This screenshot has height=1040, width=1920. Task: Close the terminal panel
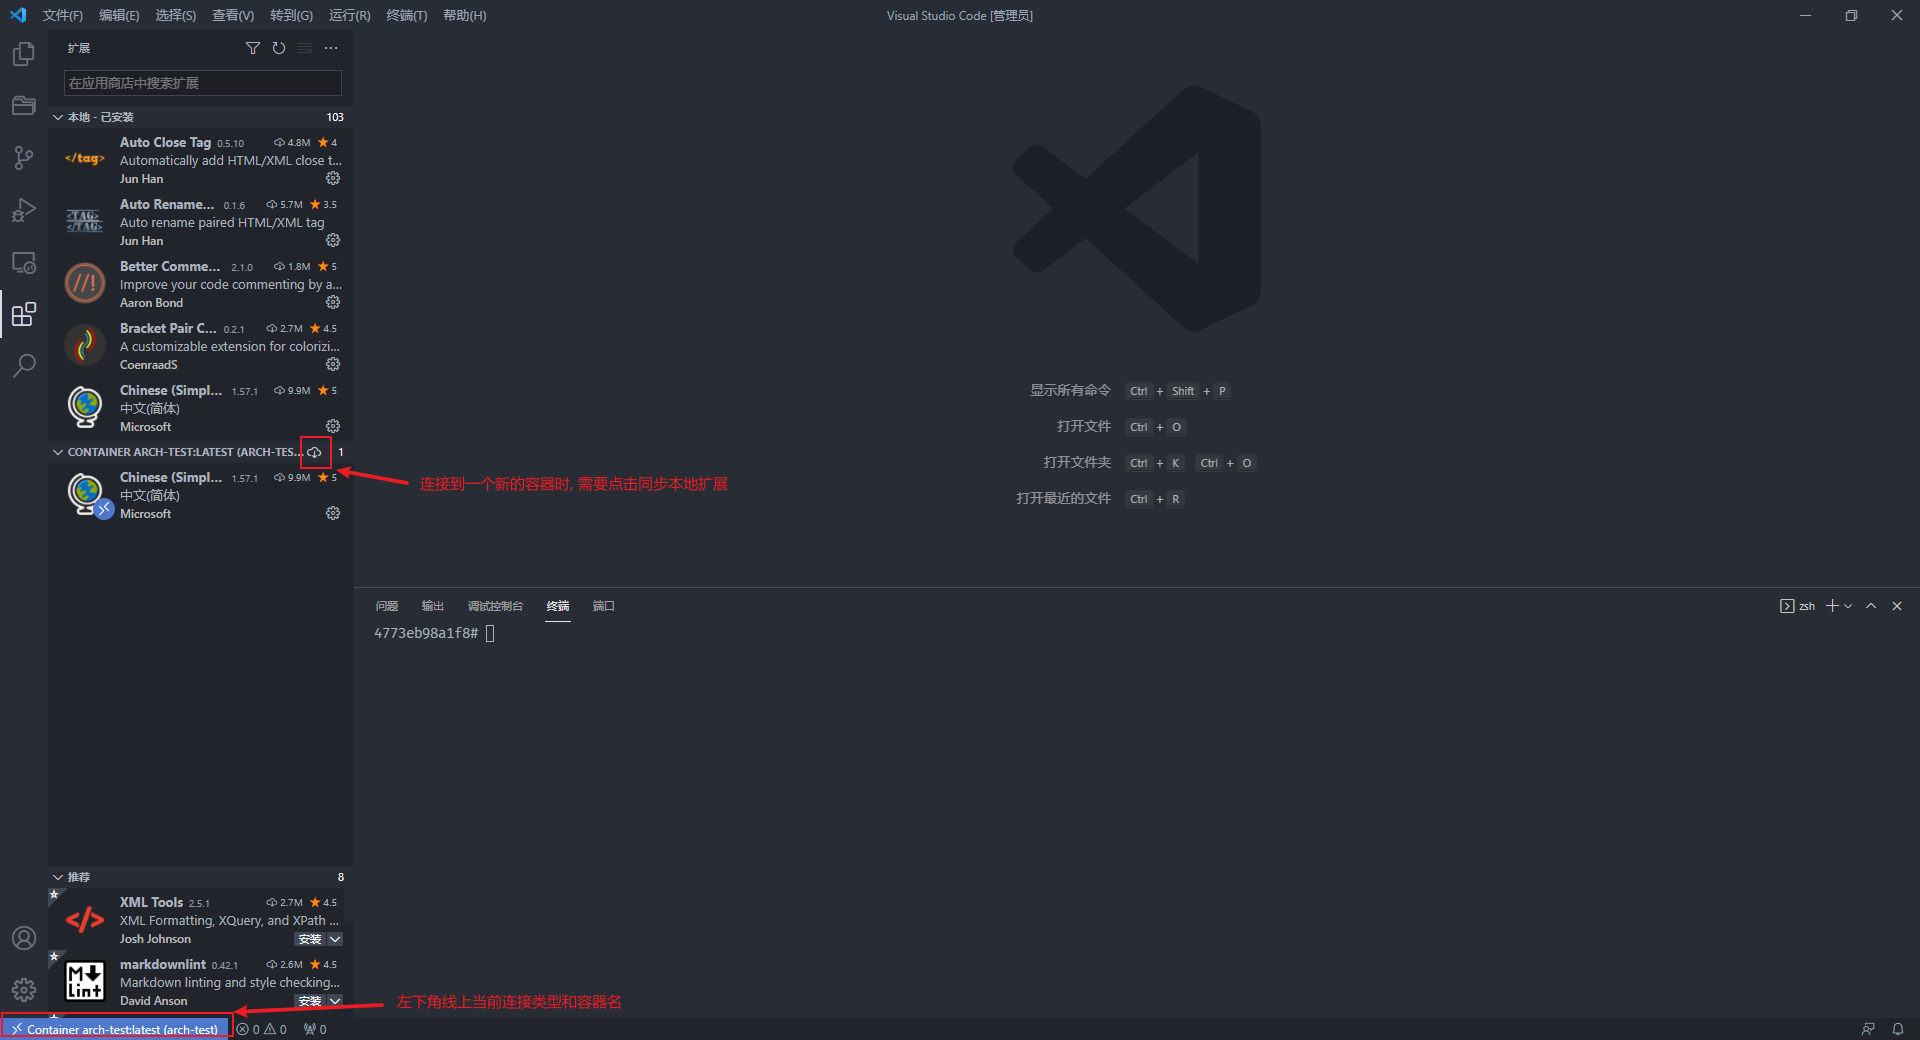1897,606
